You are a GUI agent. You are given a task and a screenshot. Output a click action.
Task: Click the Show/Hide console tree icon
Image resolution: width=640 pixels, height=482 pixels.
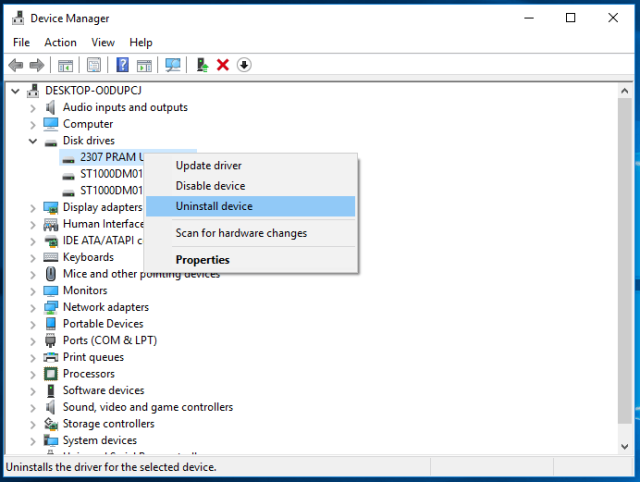[x=65, y=65]
